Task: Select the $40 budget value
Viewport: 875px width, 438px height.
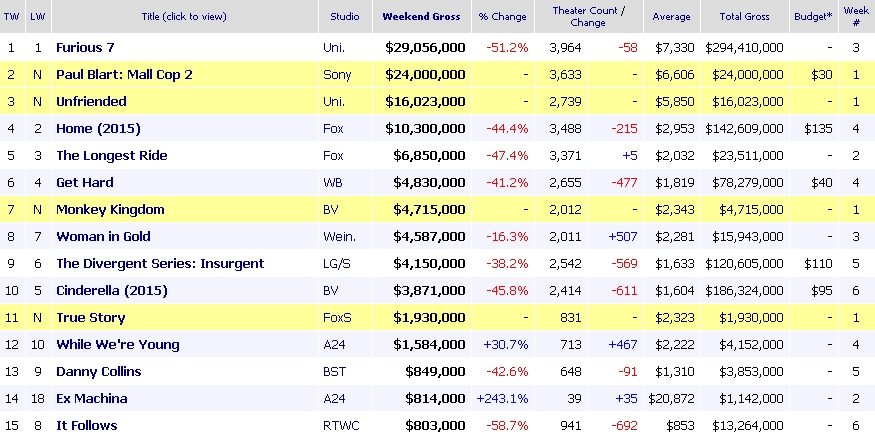Action: tap(822, 182)
